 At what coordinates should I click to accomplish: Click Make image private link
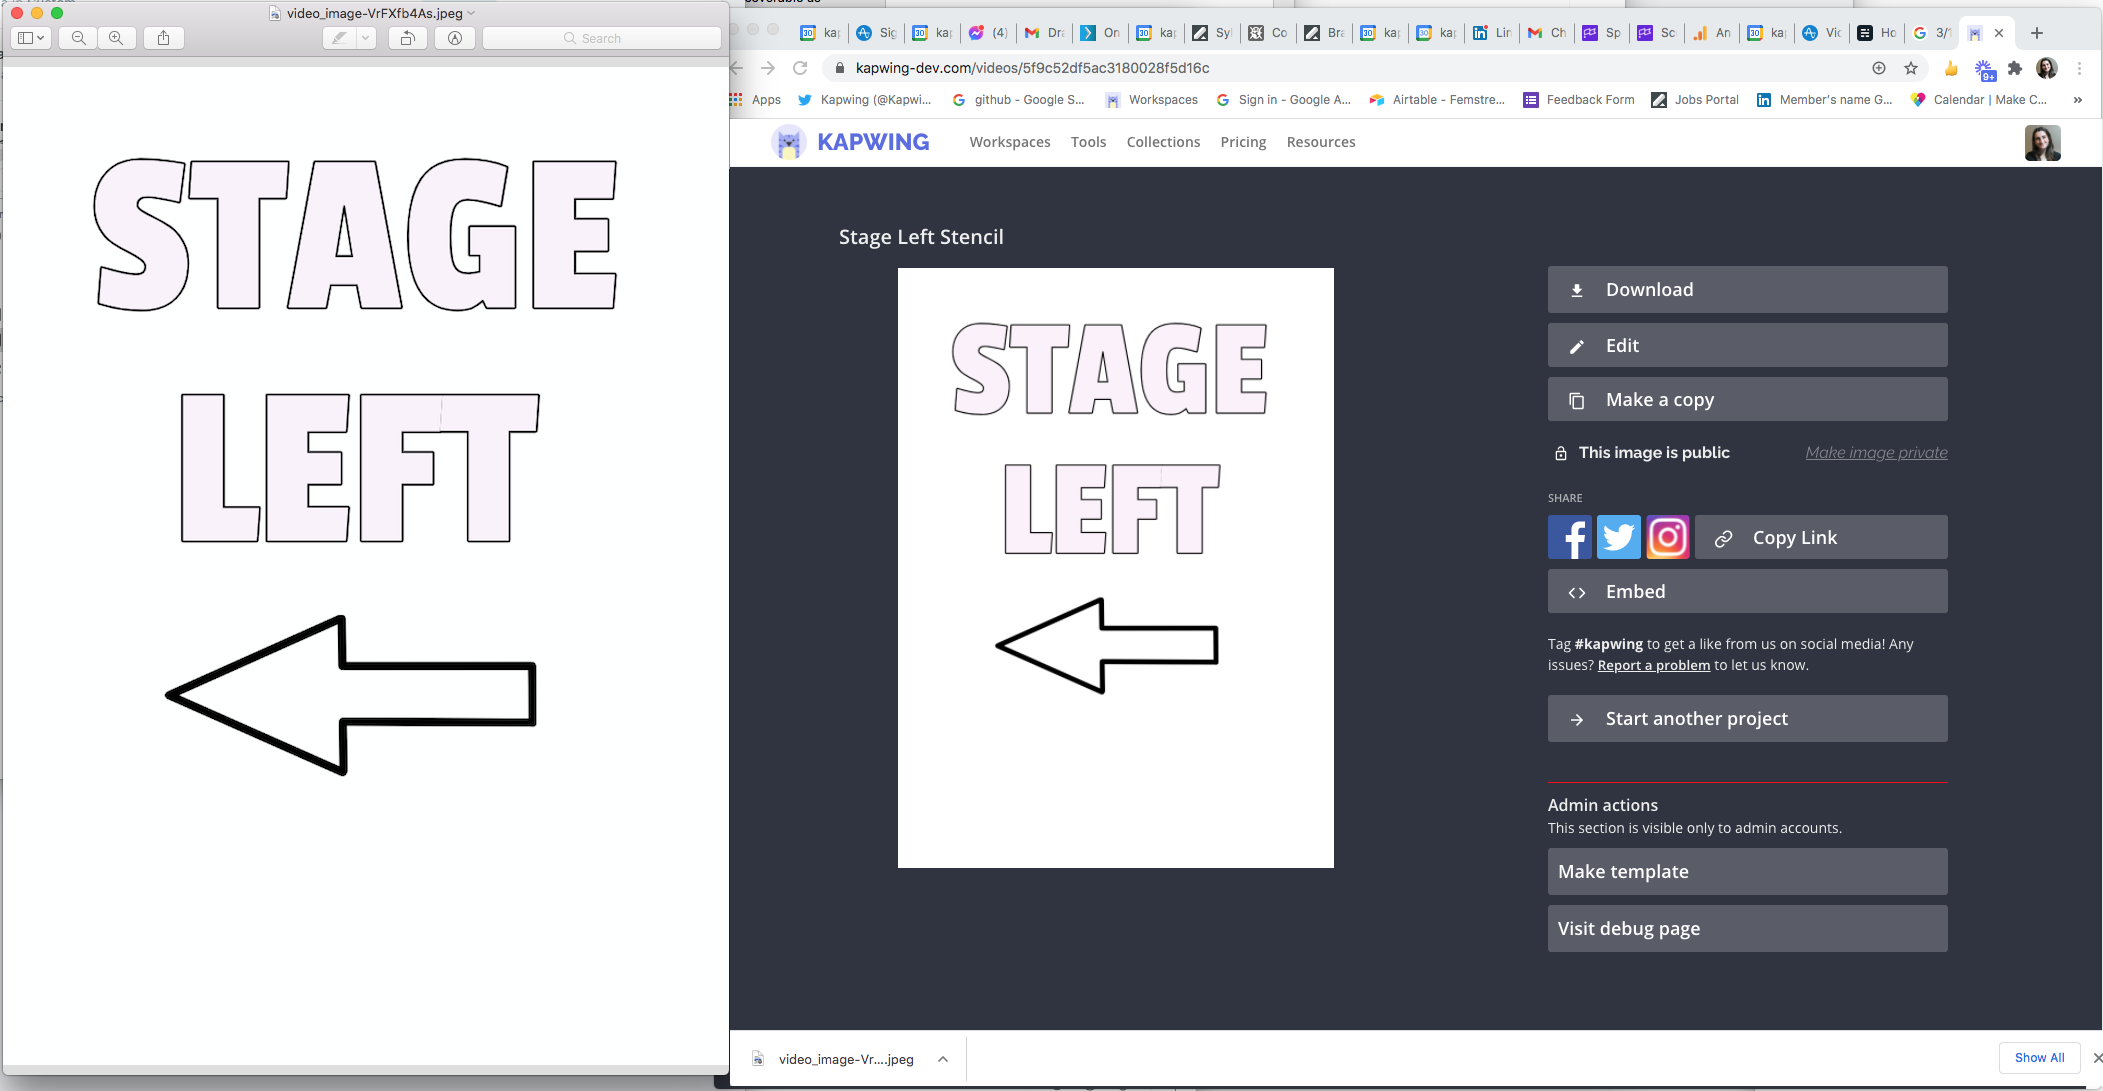(1876, 453)
